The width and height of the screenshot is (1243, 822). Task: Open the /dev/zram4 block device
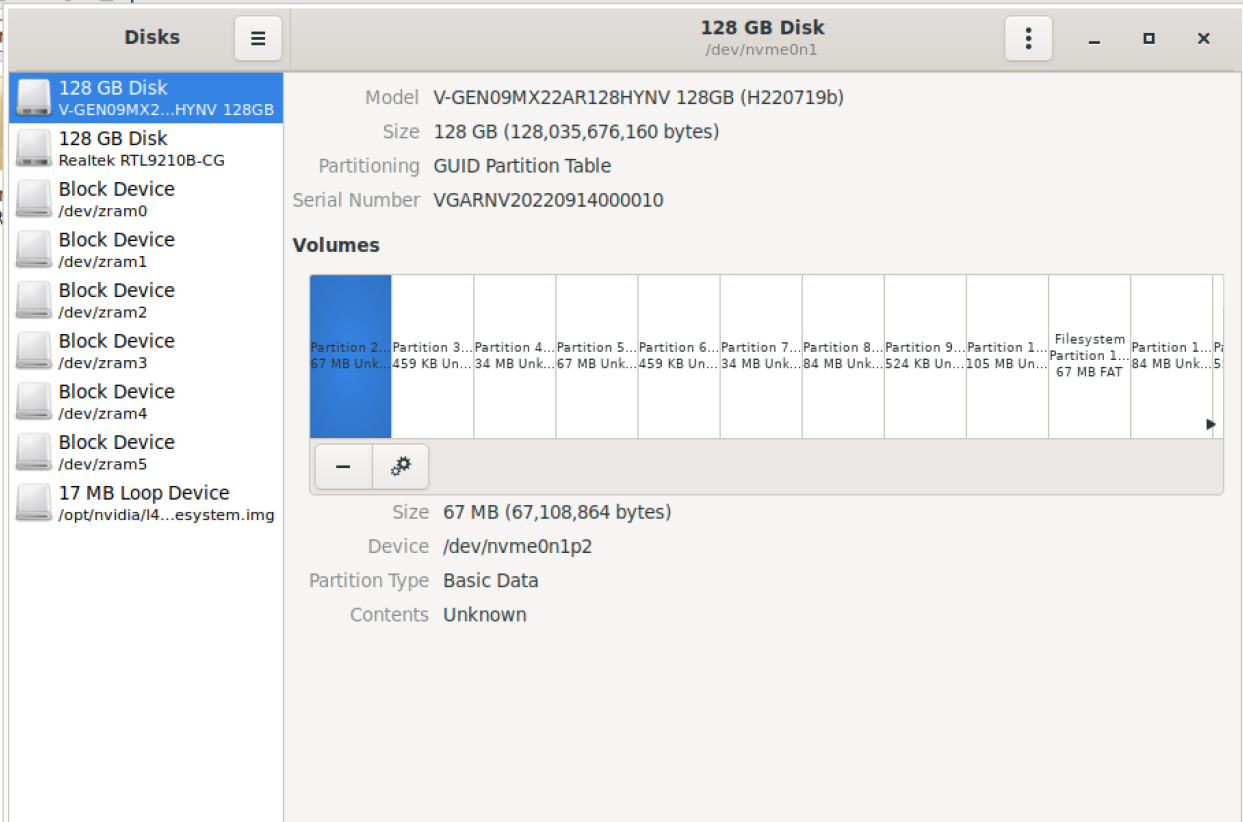pos(146,402)
